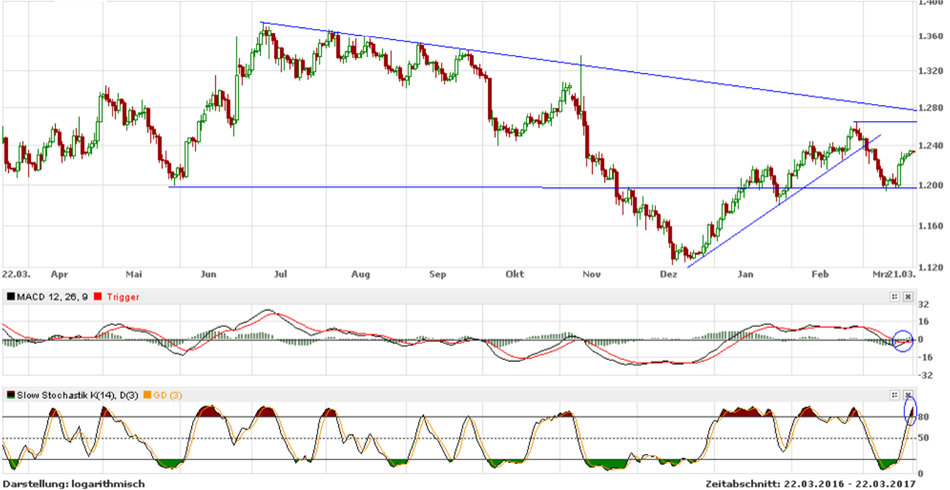Close the Slow Stochastik indicator panel
Screen dimensions: 950x490
[908, 394]
